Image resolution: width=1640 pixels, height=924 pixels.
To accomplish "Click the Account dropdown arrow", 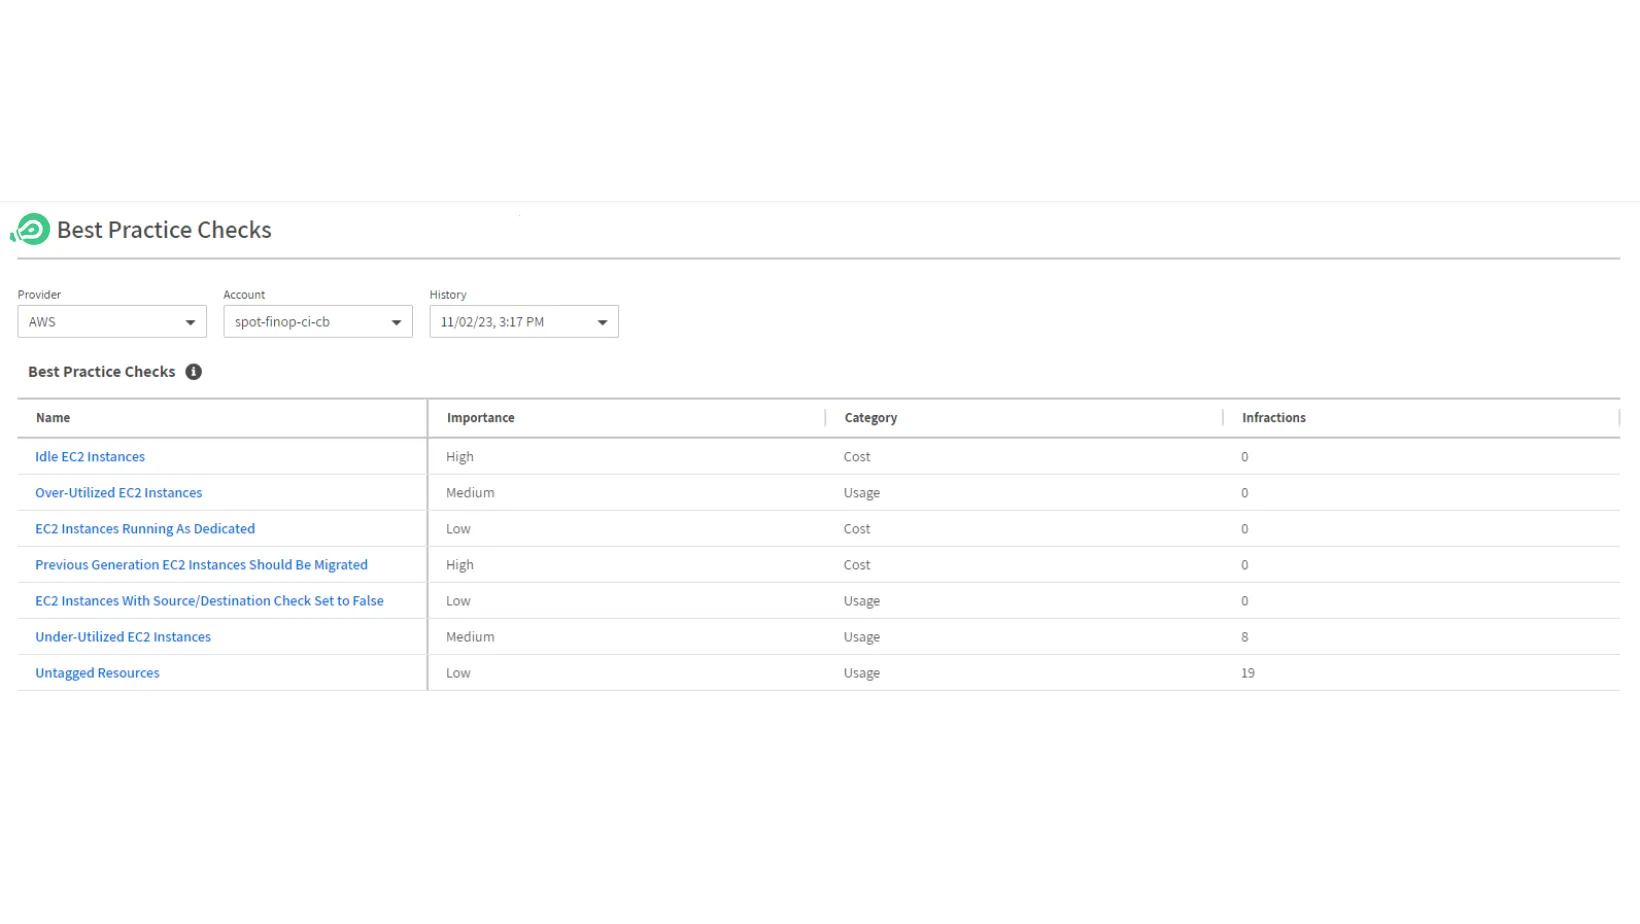I will [x=396, y=323].
